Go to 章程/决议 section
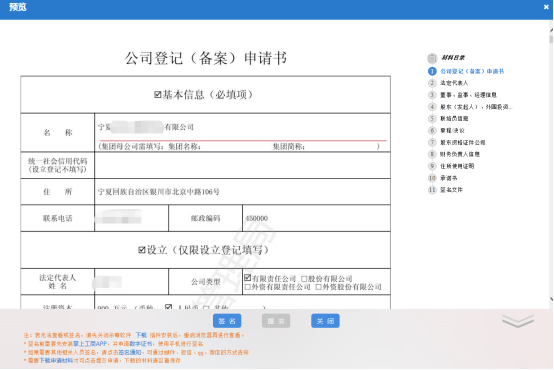The image size is (554, 370). click(x=452, y=131)
